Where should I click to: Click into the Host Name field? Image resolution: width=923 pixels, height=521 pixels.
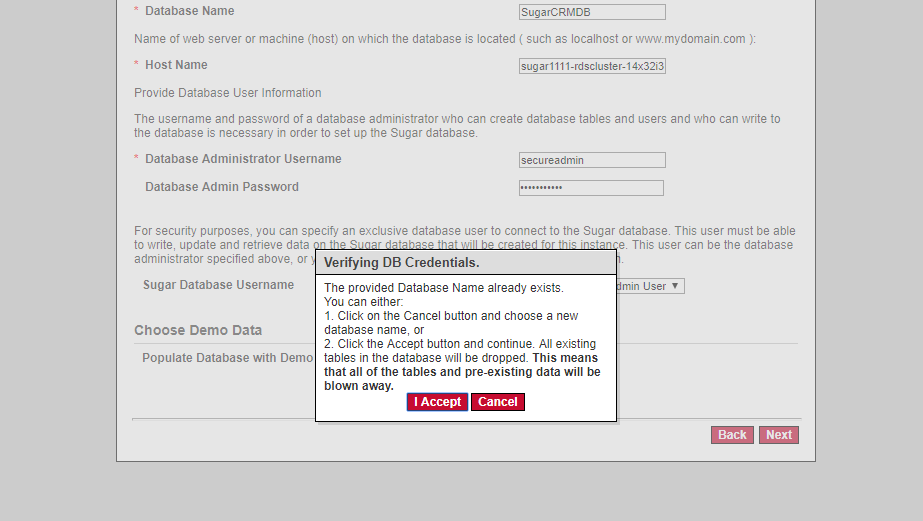(x=592, y=66)
